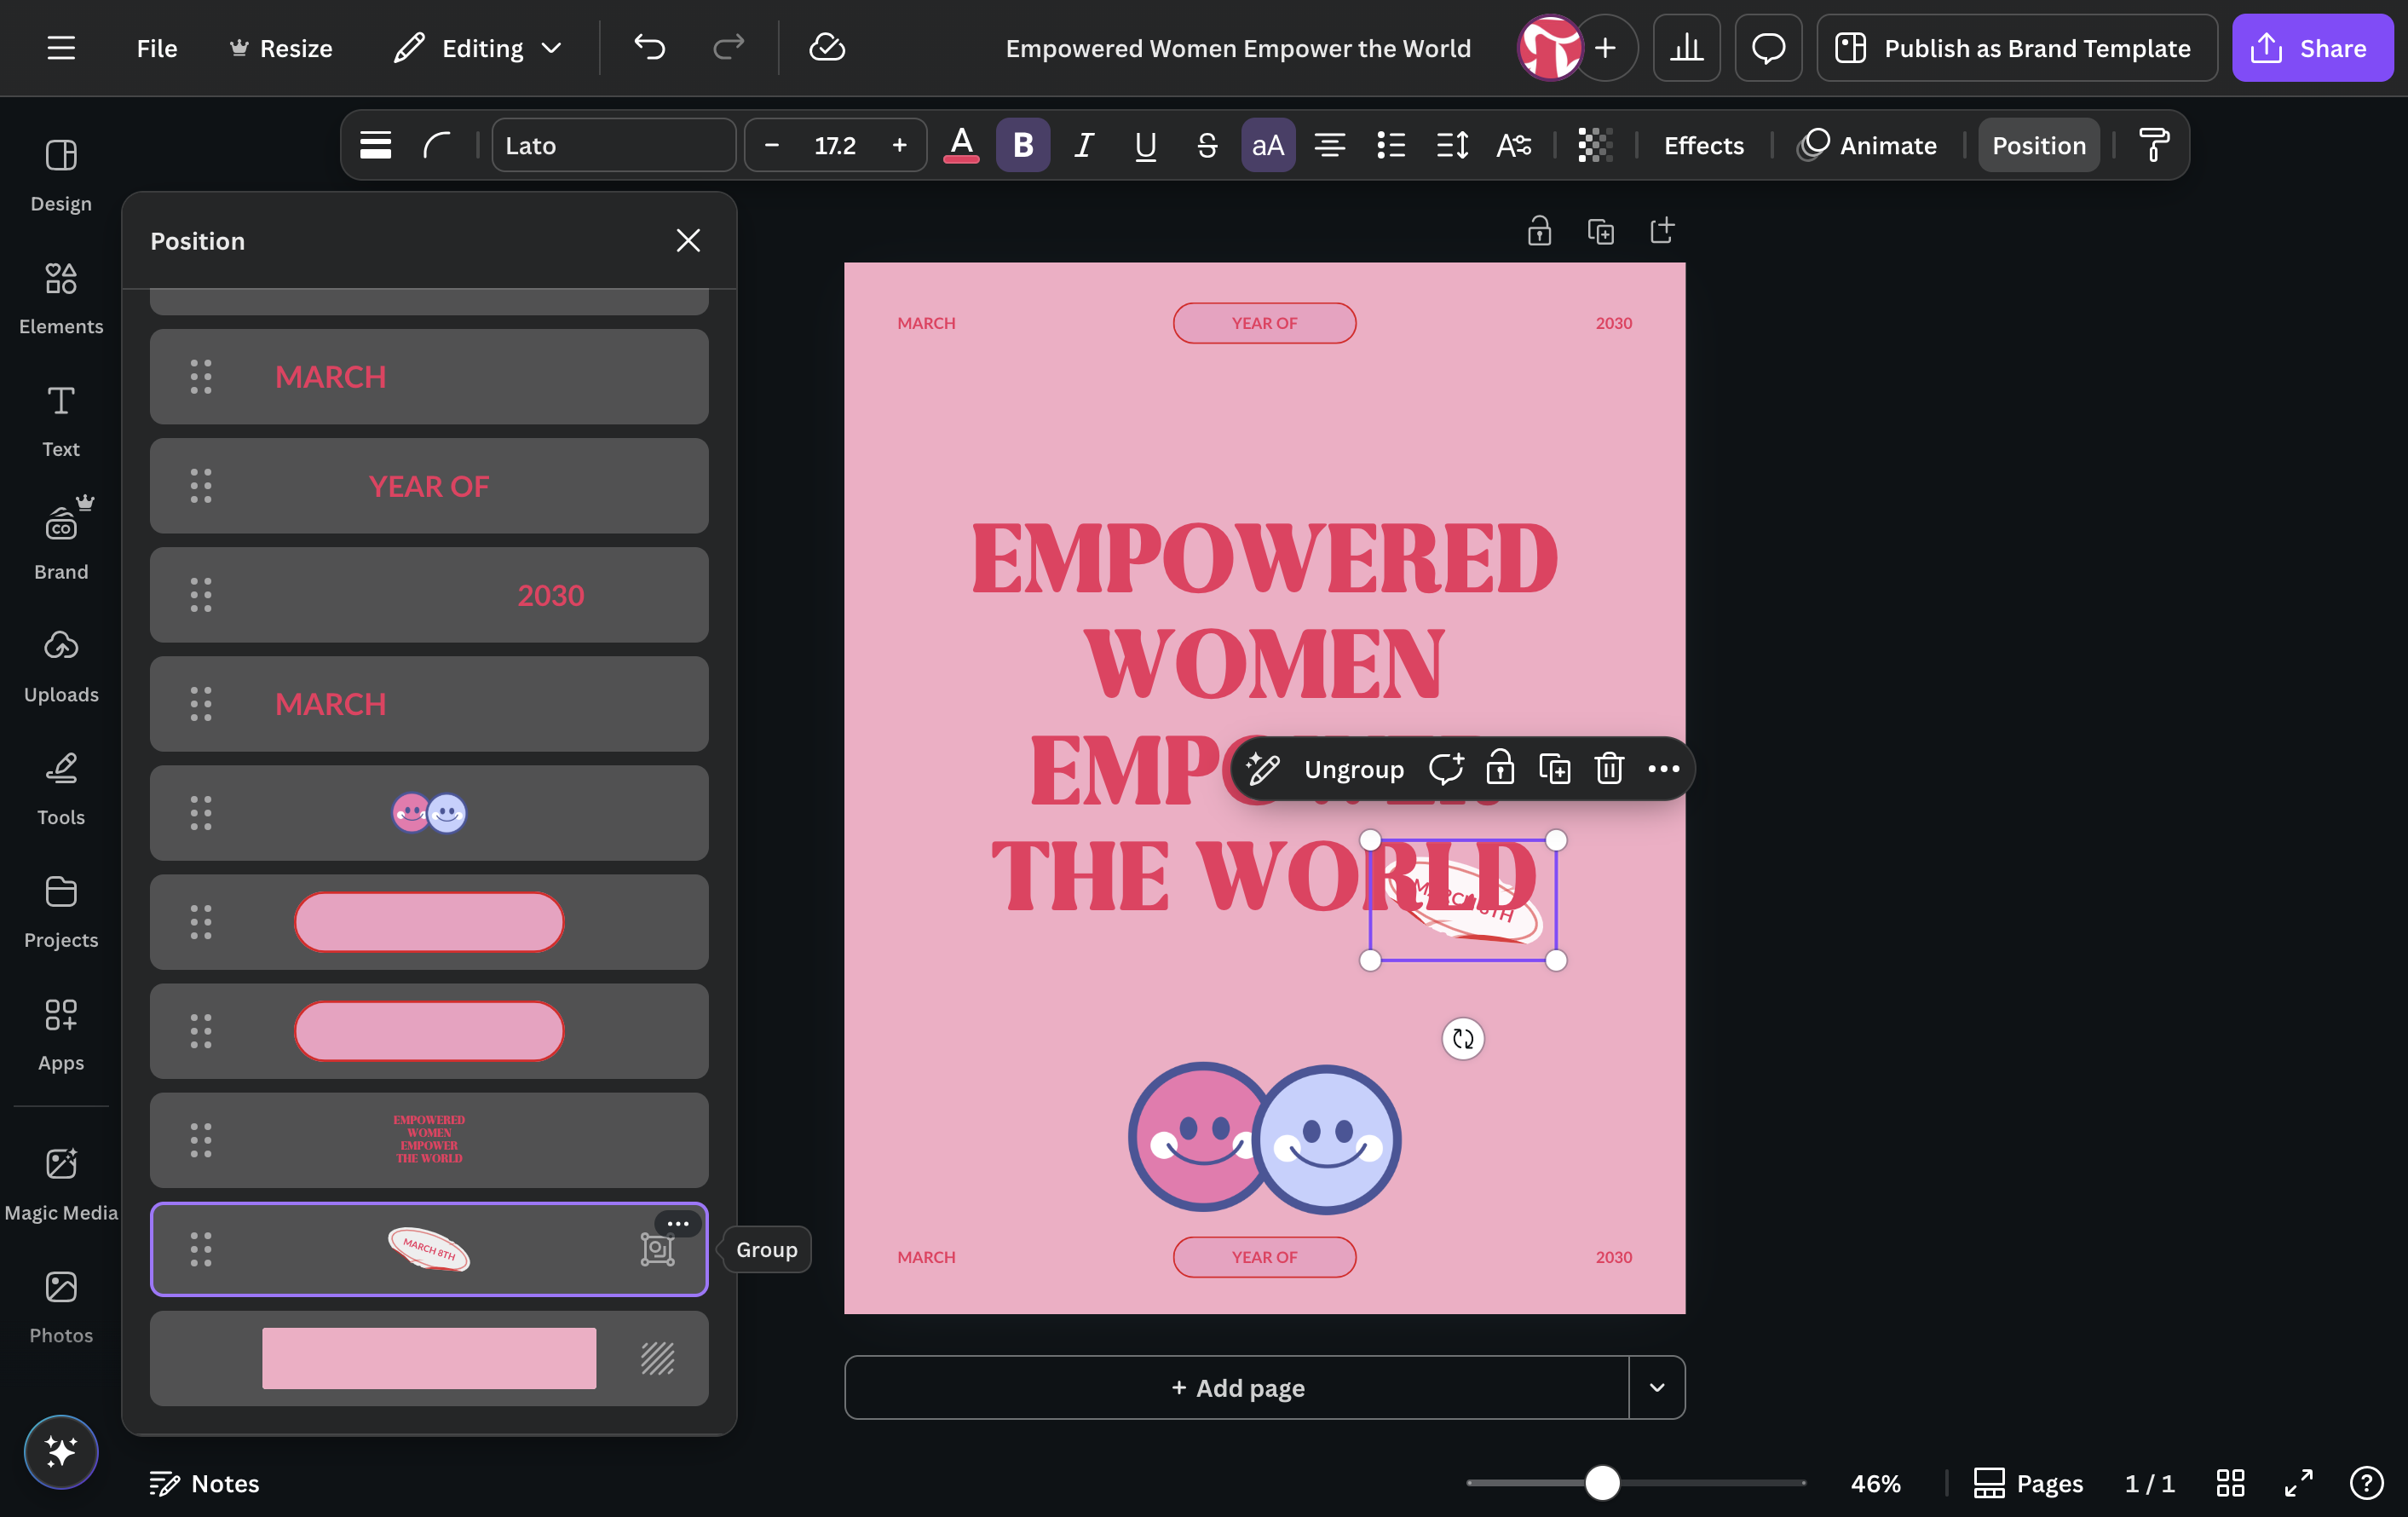Image resolution: width=2408 pixels, height=1517 pixels.
Task: Open text color picker
Action: 961,145
